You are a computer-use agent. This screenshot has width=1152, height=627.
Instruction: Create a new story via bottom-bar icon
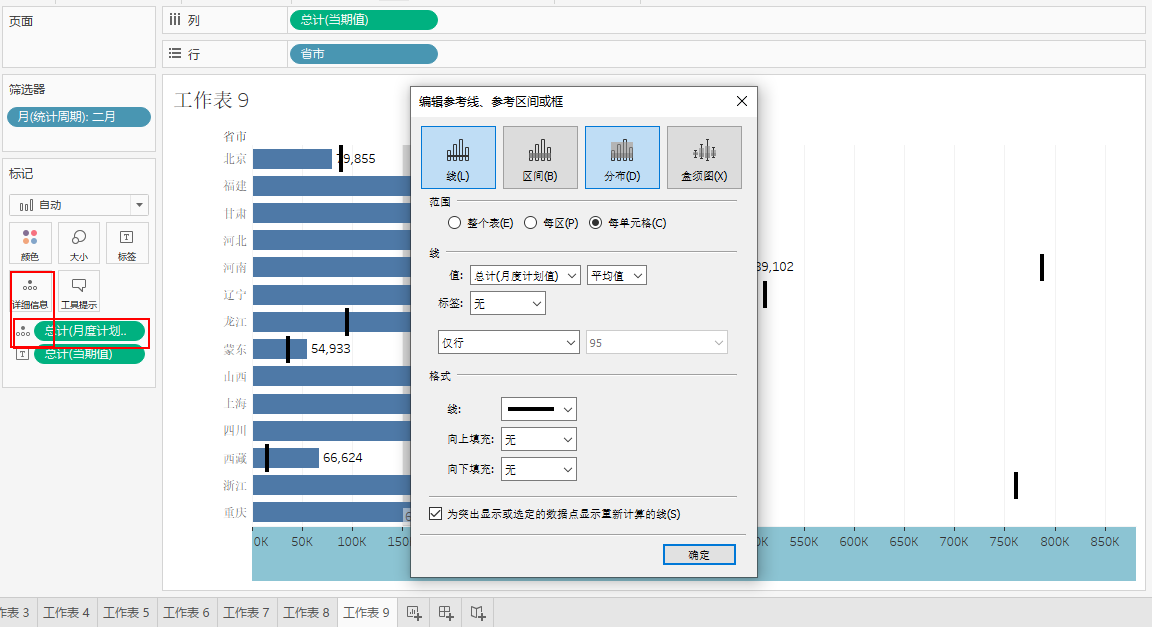(477, 611)
